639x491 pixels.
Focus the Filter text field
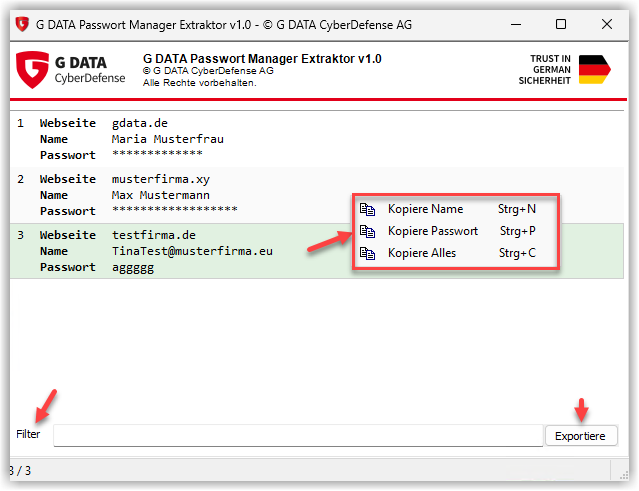click(297, 435)
